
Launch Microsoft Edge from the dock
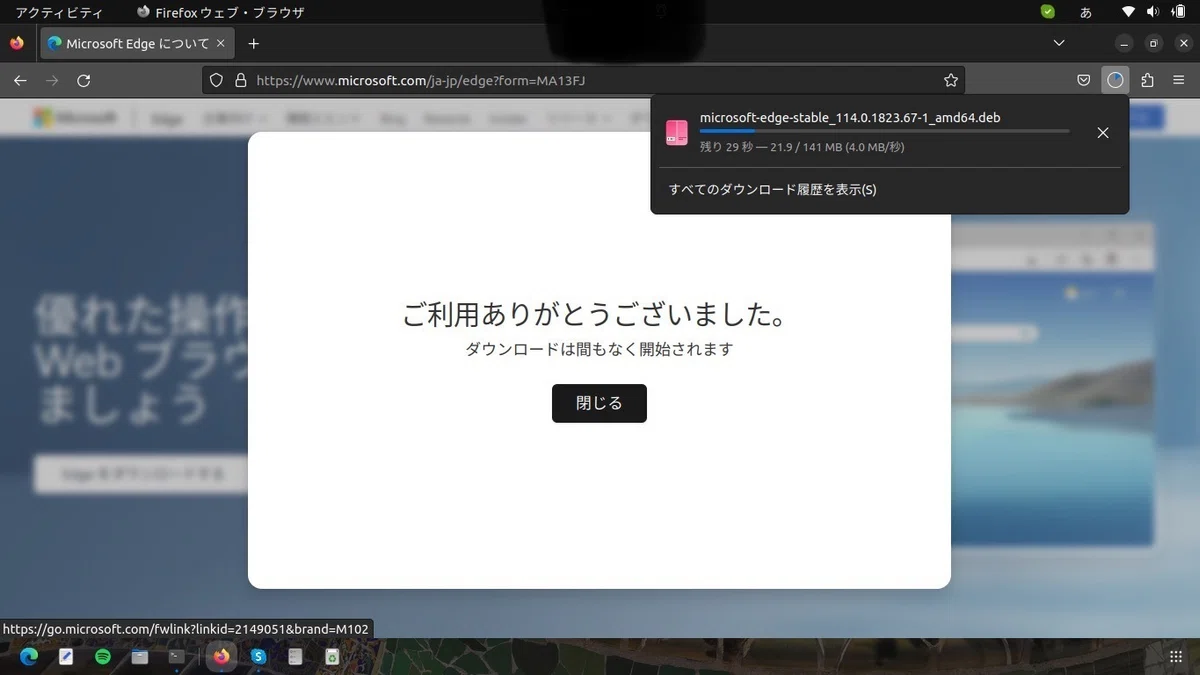(x=28, y=657)
